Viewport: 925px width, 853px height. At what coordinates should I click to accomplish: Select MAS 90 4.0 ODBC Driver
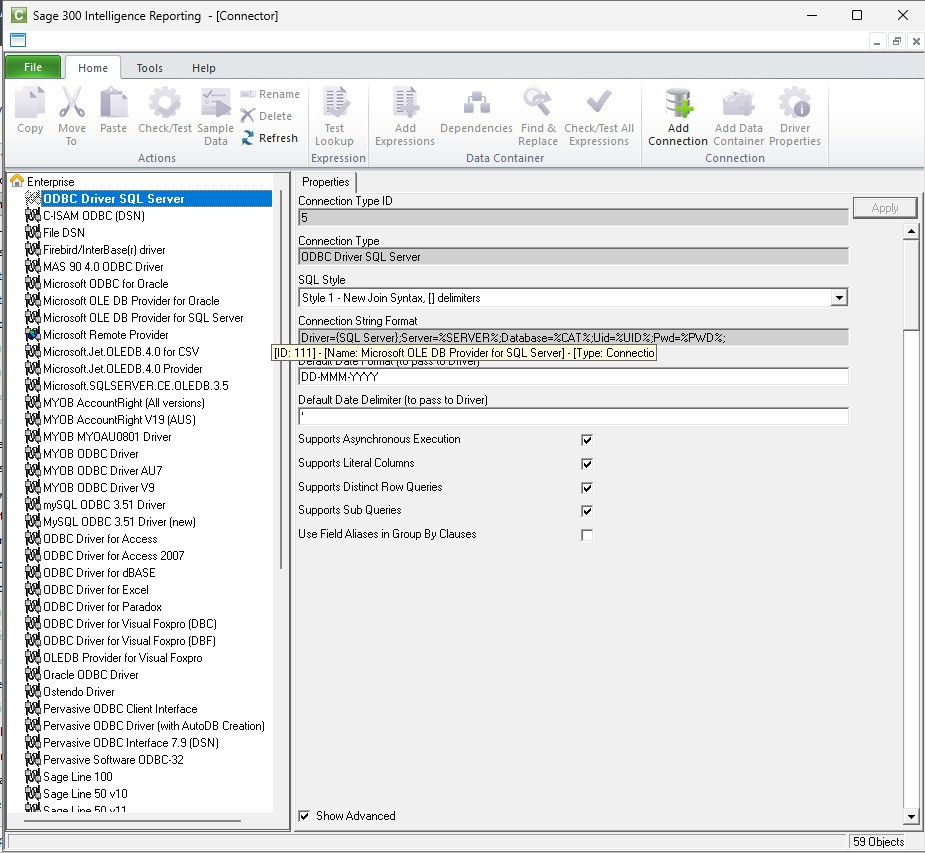tap(103, 267)
